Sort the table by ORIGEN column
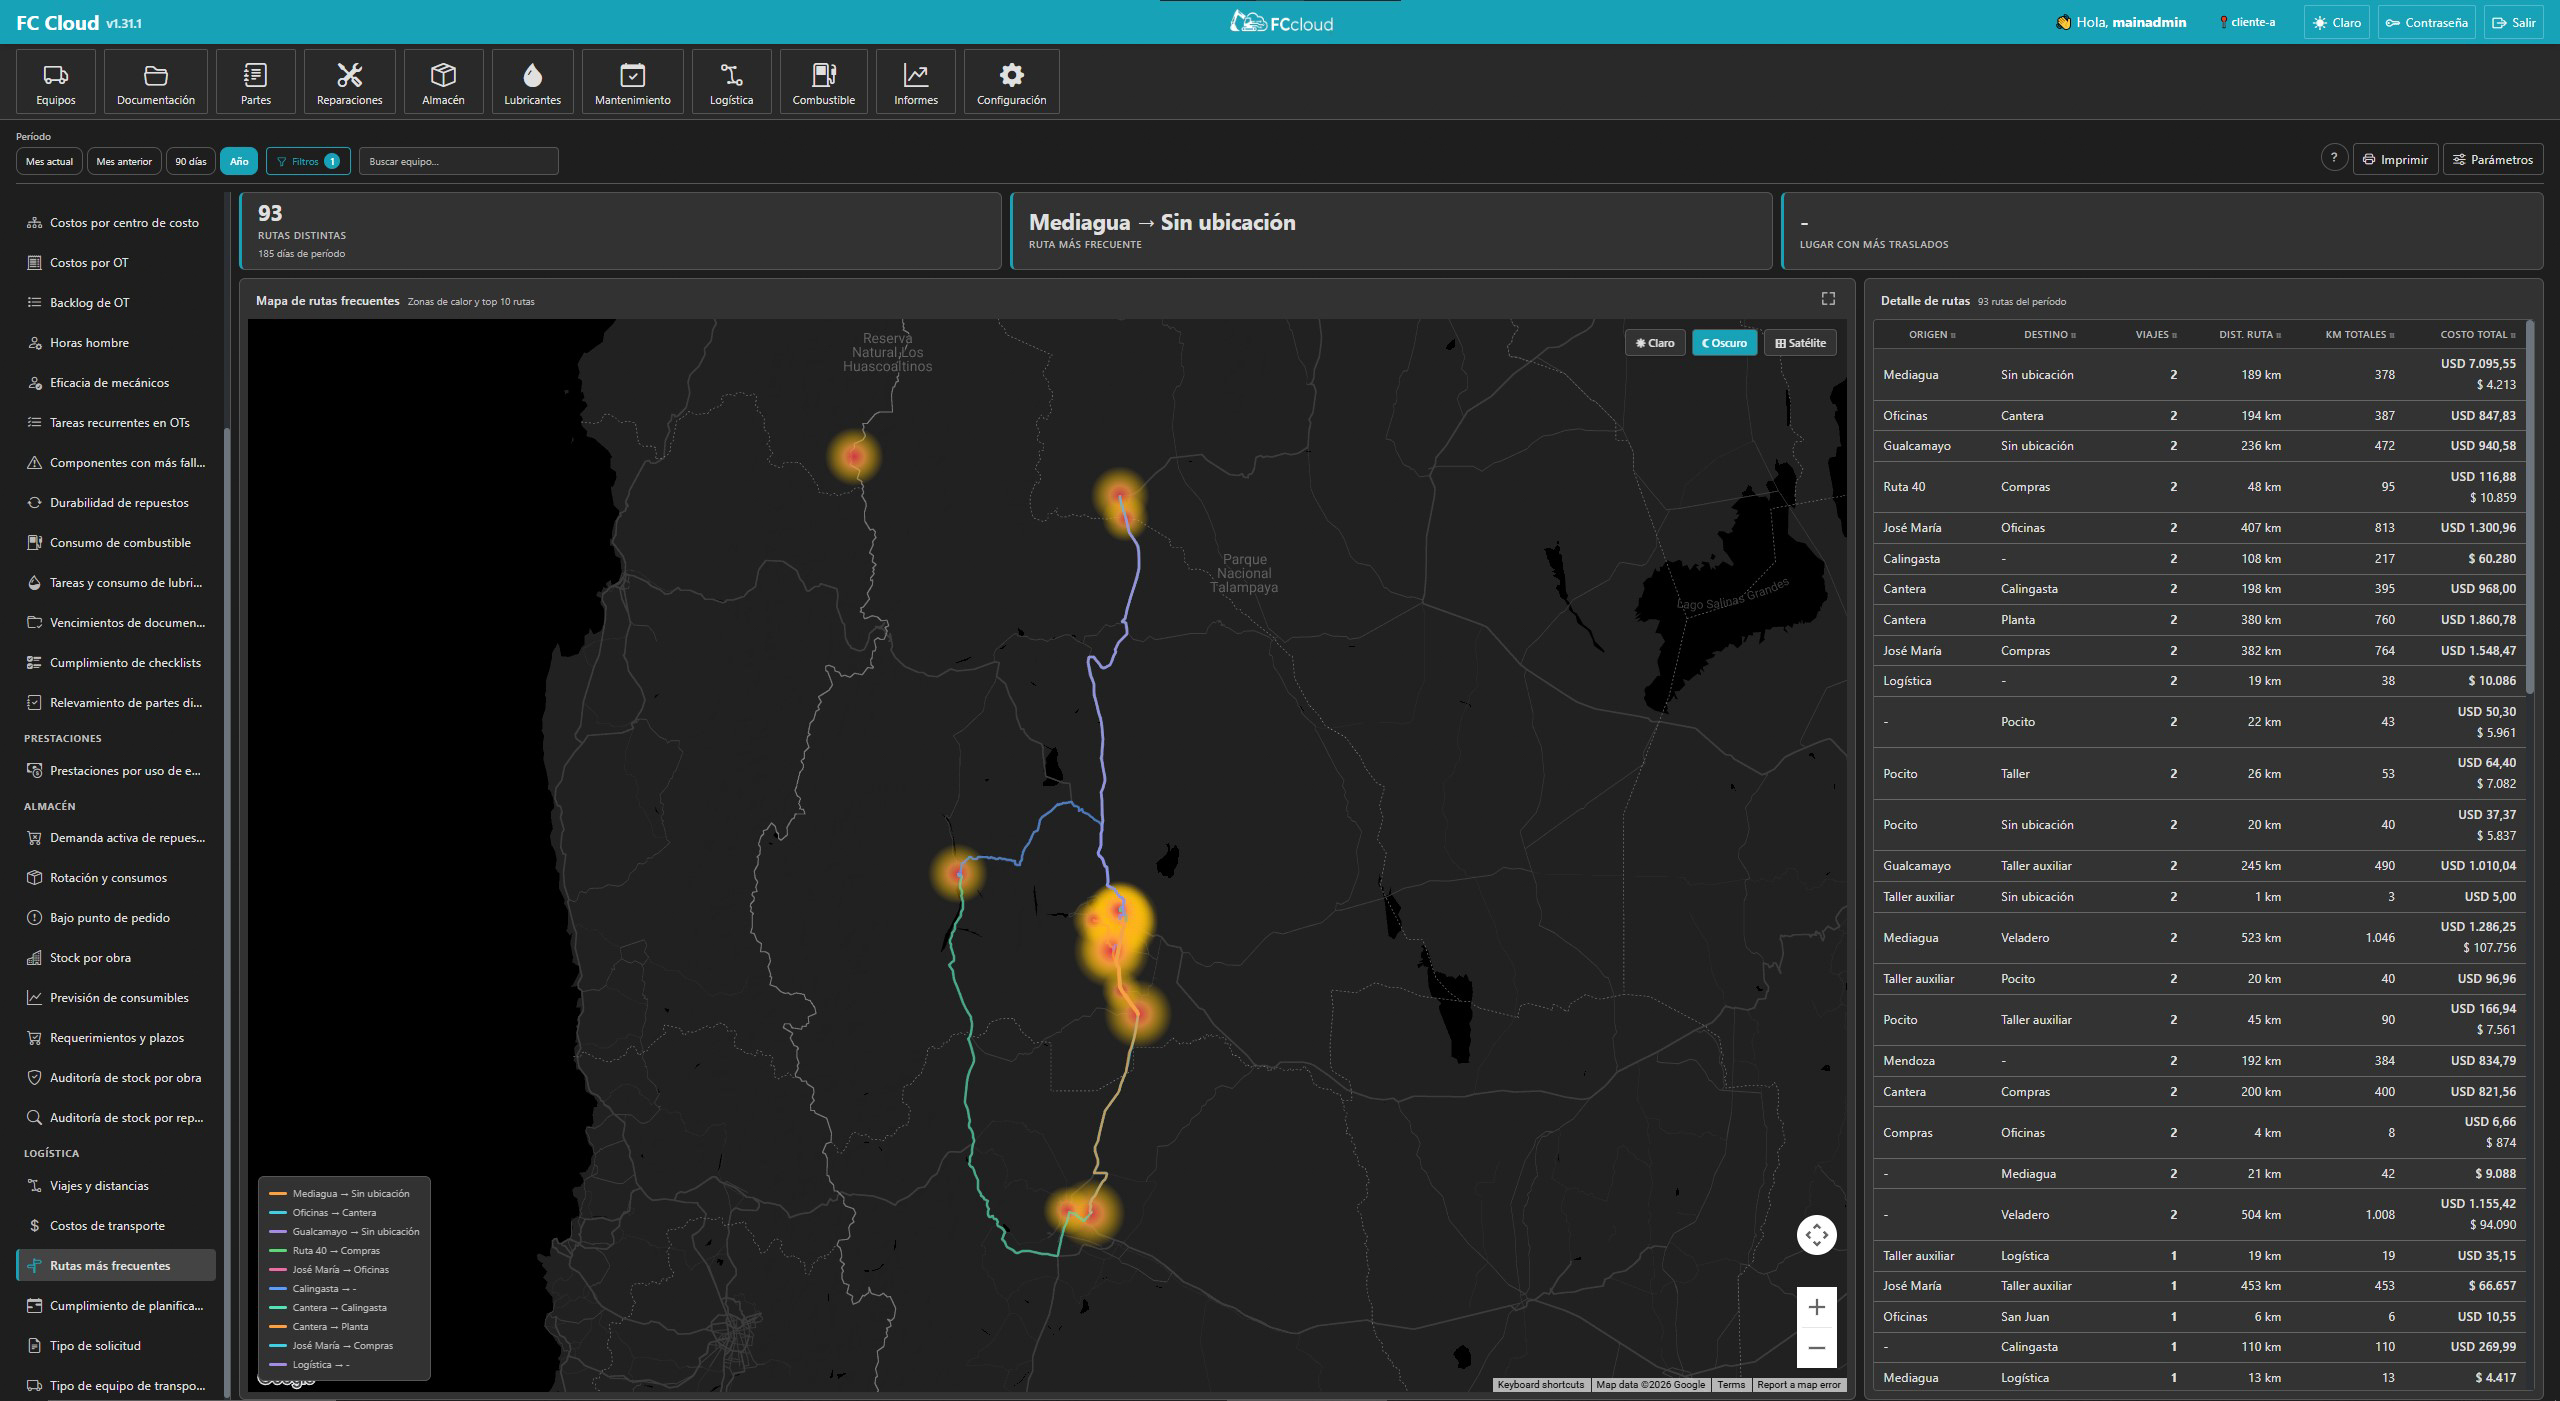Viewport: 2560px width, 1401px height. coord(1932,335)
